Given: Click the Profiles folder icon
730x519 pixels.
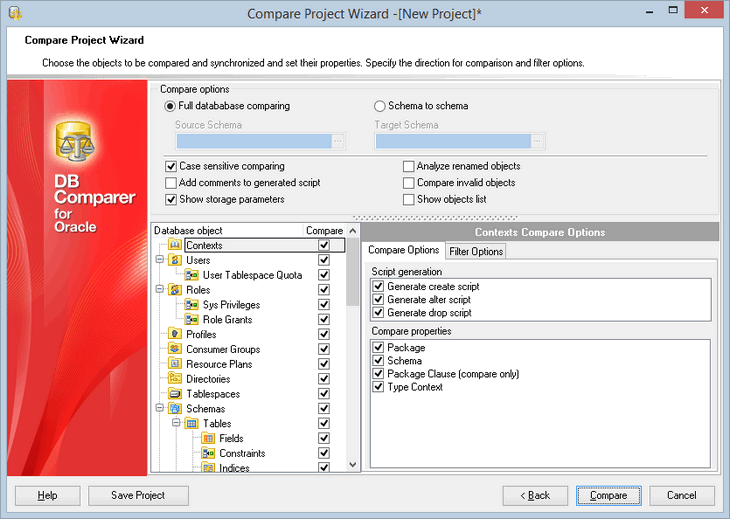Looking at the screenshot, I should point(175,334).
